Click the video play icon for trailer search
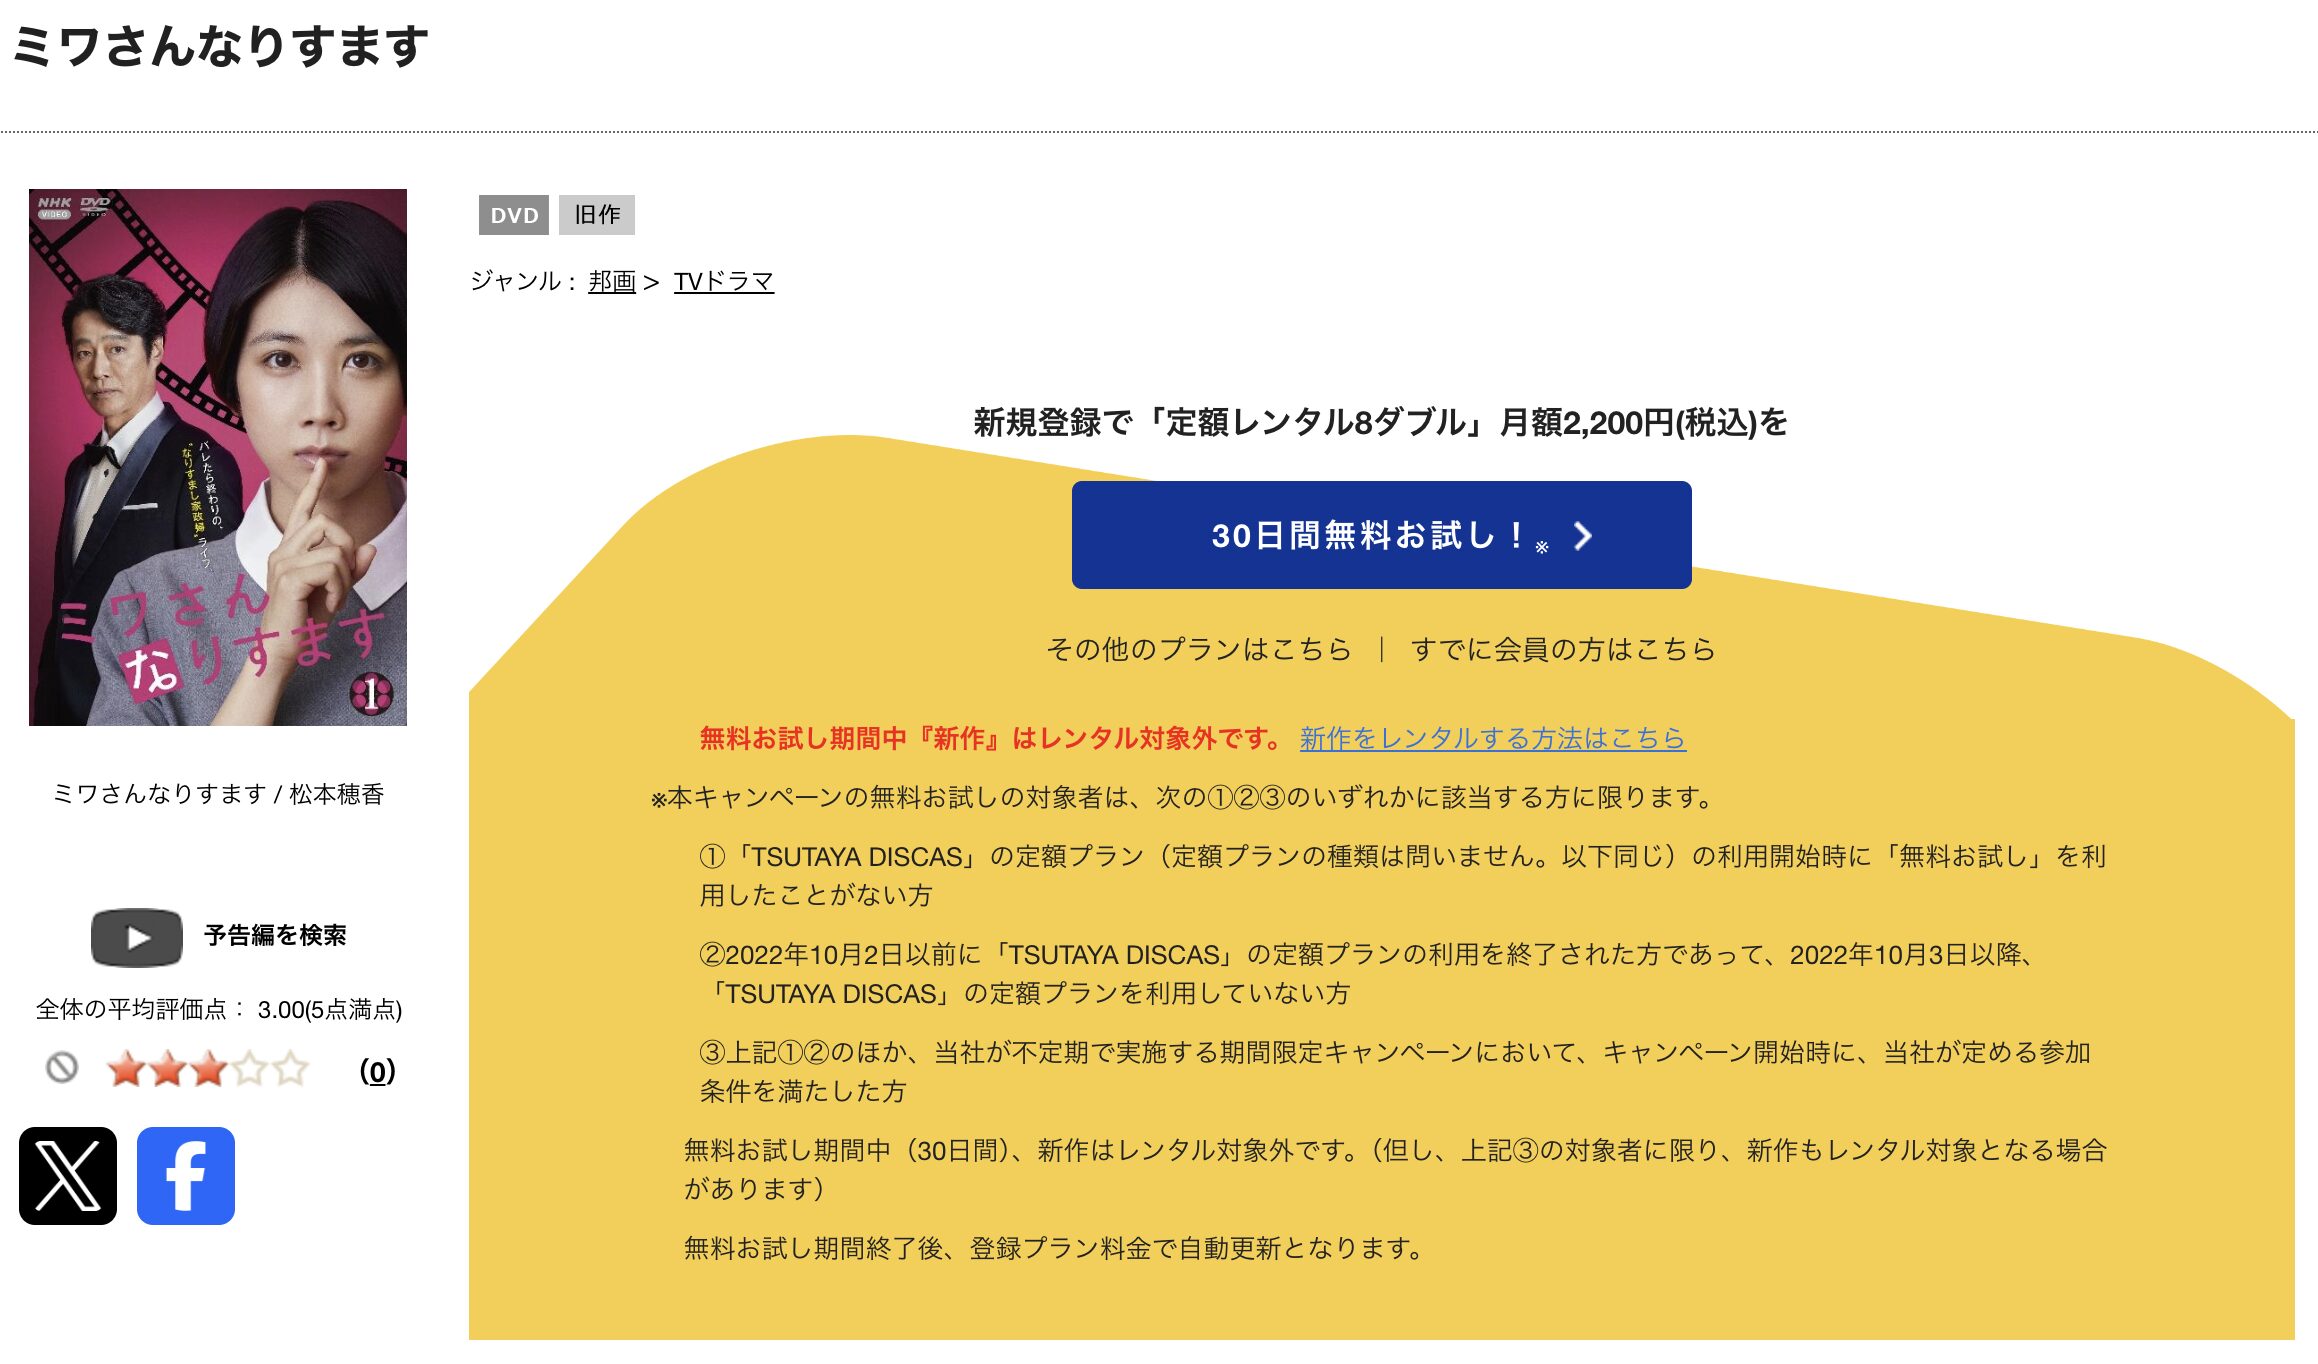 click(137, 937)
